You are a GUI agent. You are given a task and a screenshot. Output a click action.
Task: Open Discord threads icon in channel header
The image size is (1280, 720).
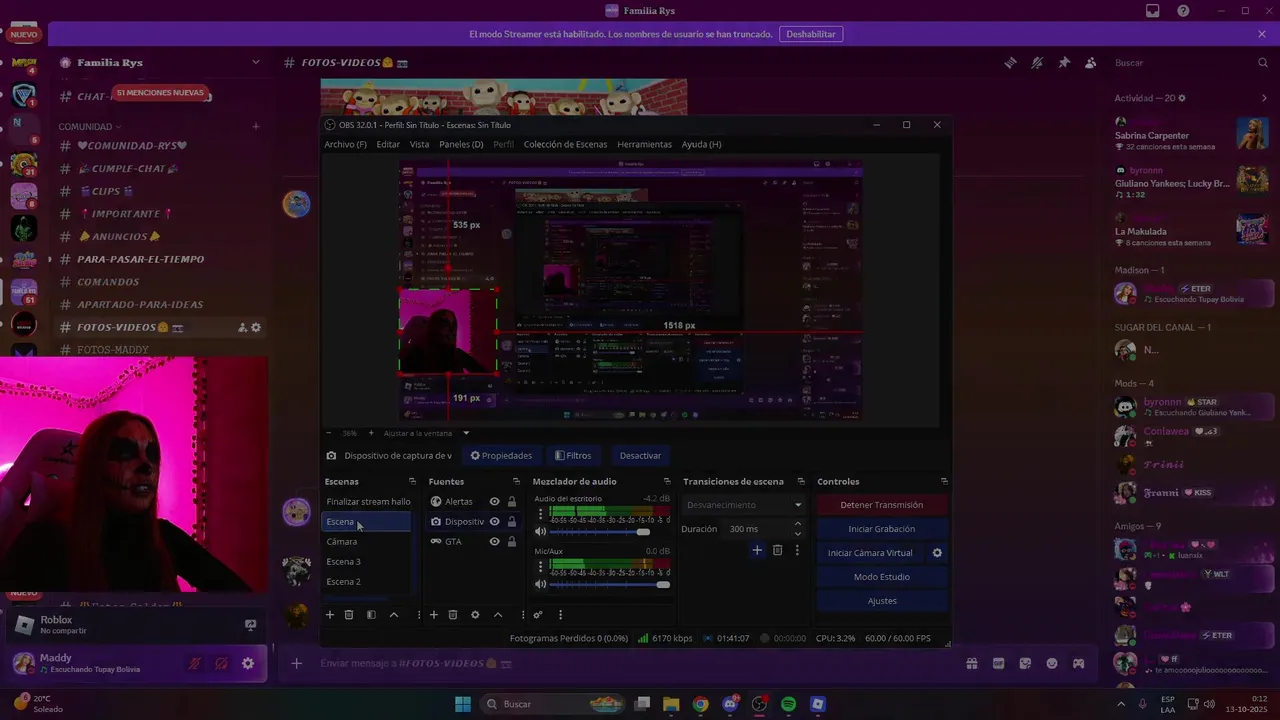1010,63
